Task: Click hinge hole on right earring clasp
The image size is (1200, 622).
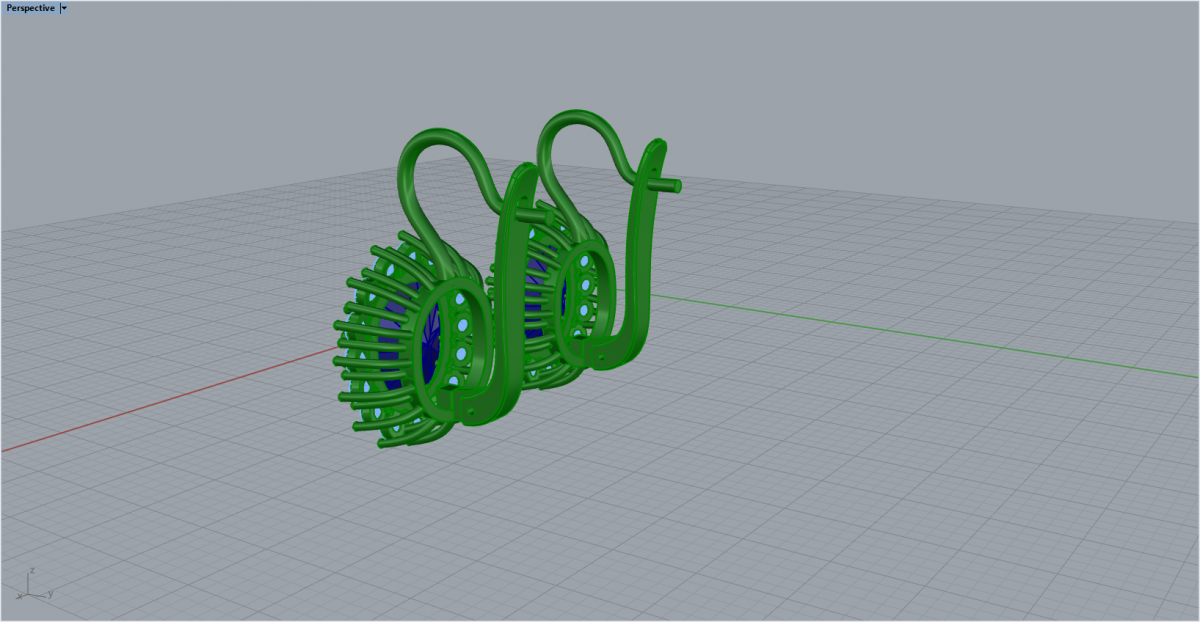Action: 603,355
